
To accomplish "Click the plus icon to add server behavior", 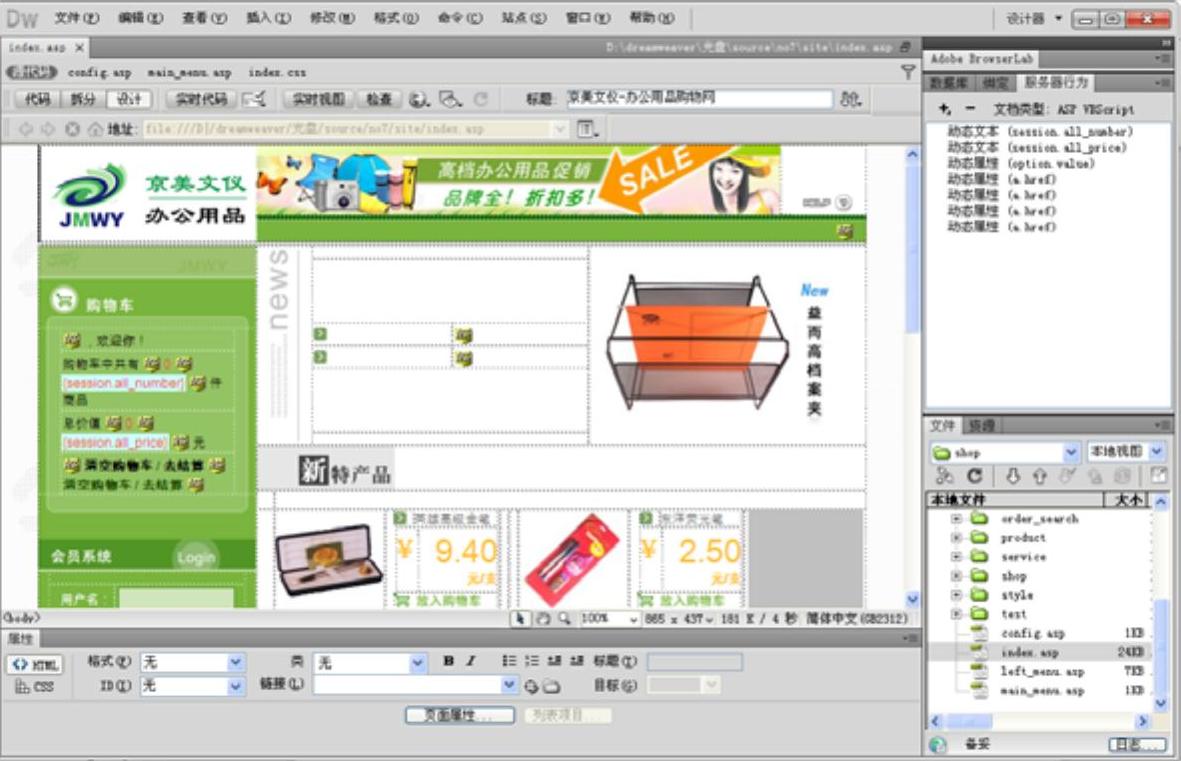I will pyautogui.click(x=944, y=109).
